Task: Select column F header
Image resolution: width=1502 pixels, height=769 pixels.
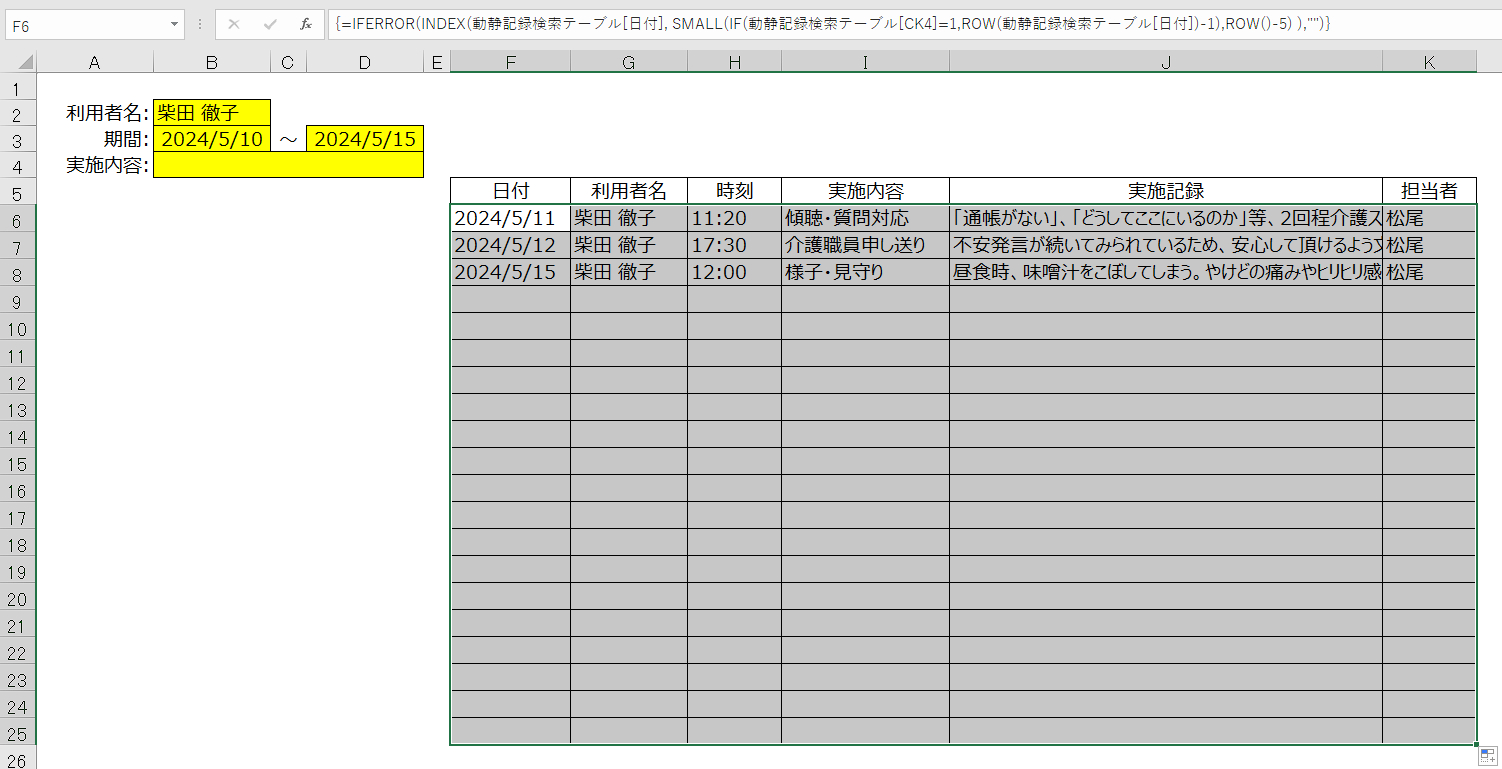Action: 510,61
